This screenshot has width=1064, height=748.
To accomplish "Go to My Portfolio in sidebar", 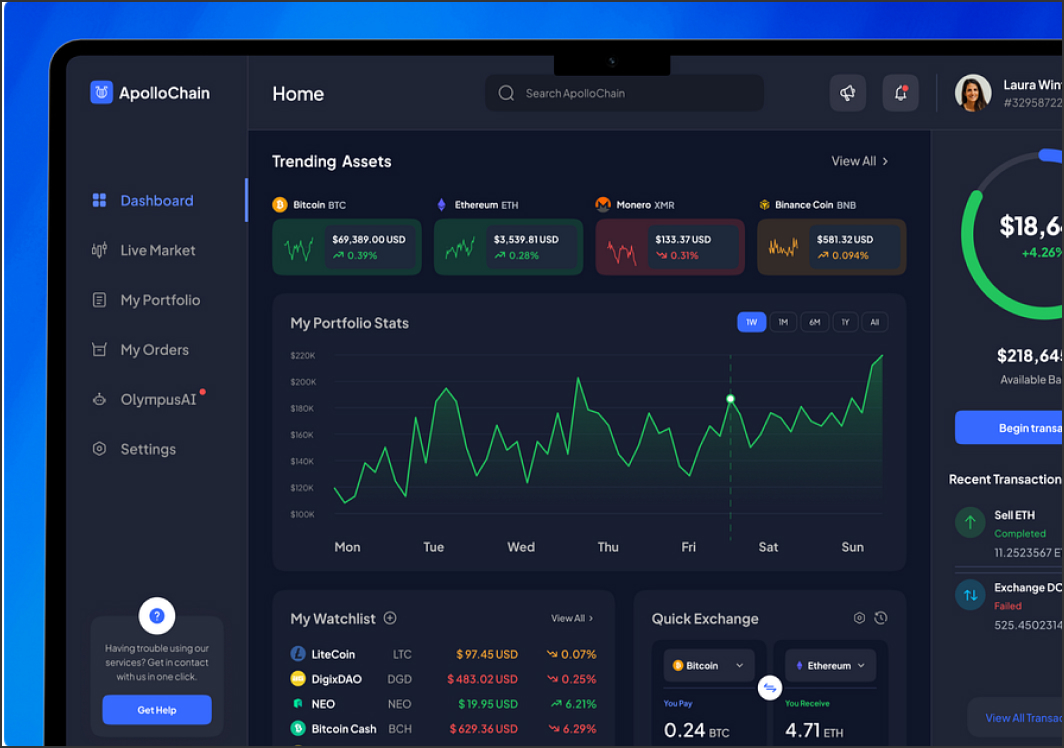I will pos(159,300).
